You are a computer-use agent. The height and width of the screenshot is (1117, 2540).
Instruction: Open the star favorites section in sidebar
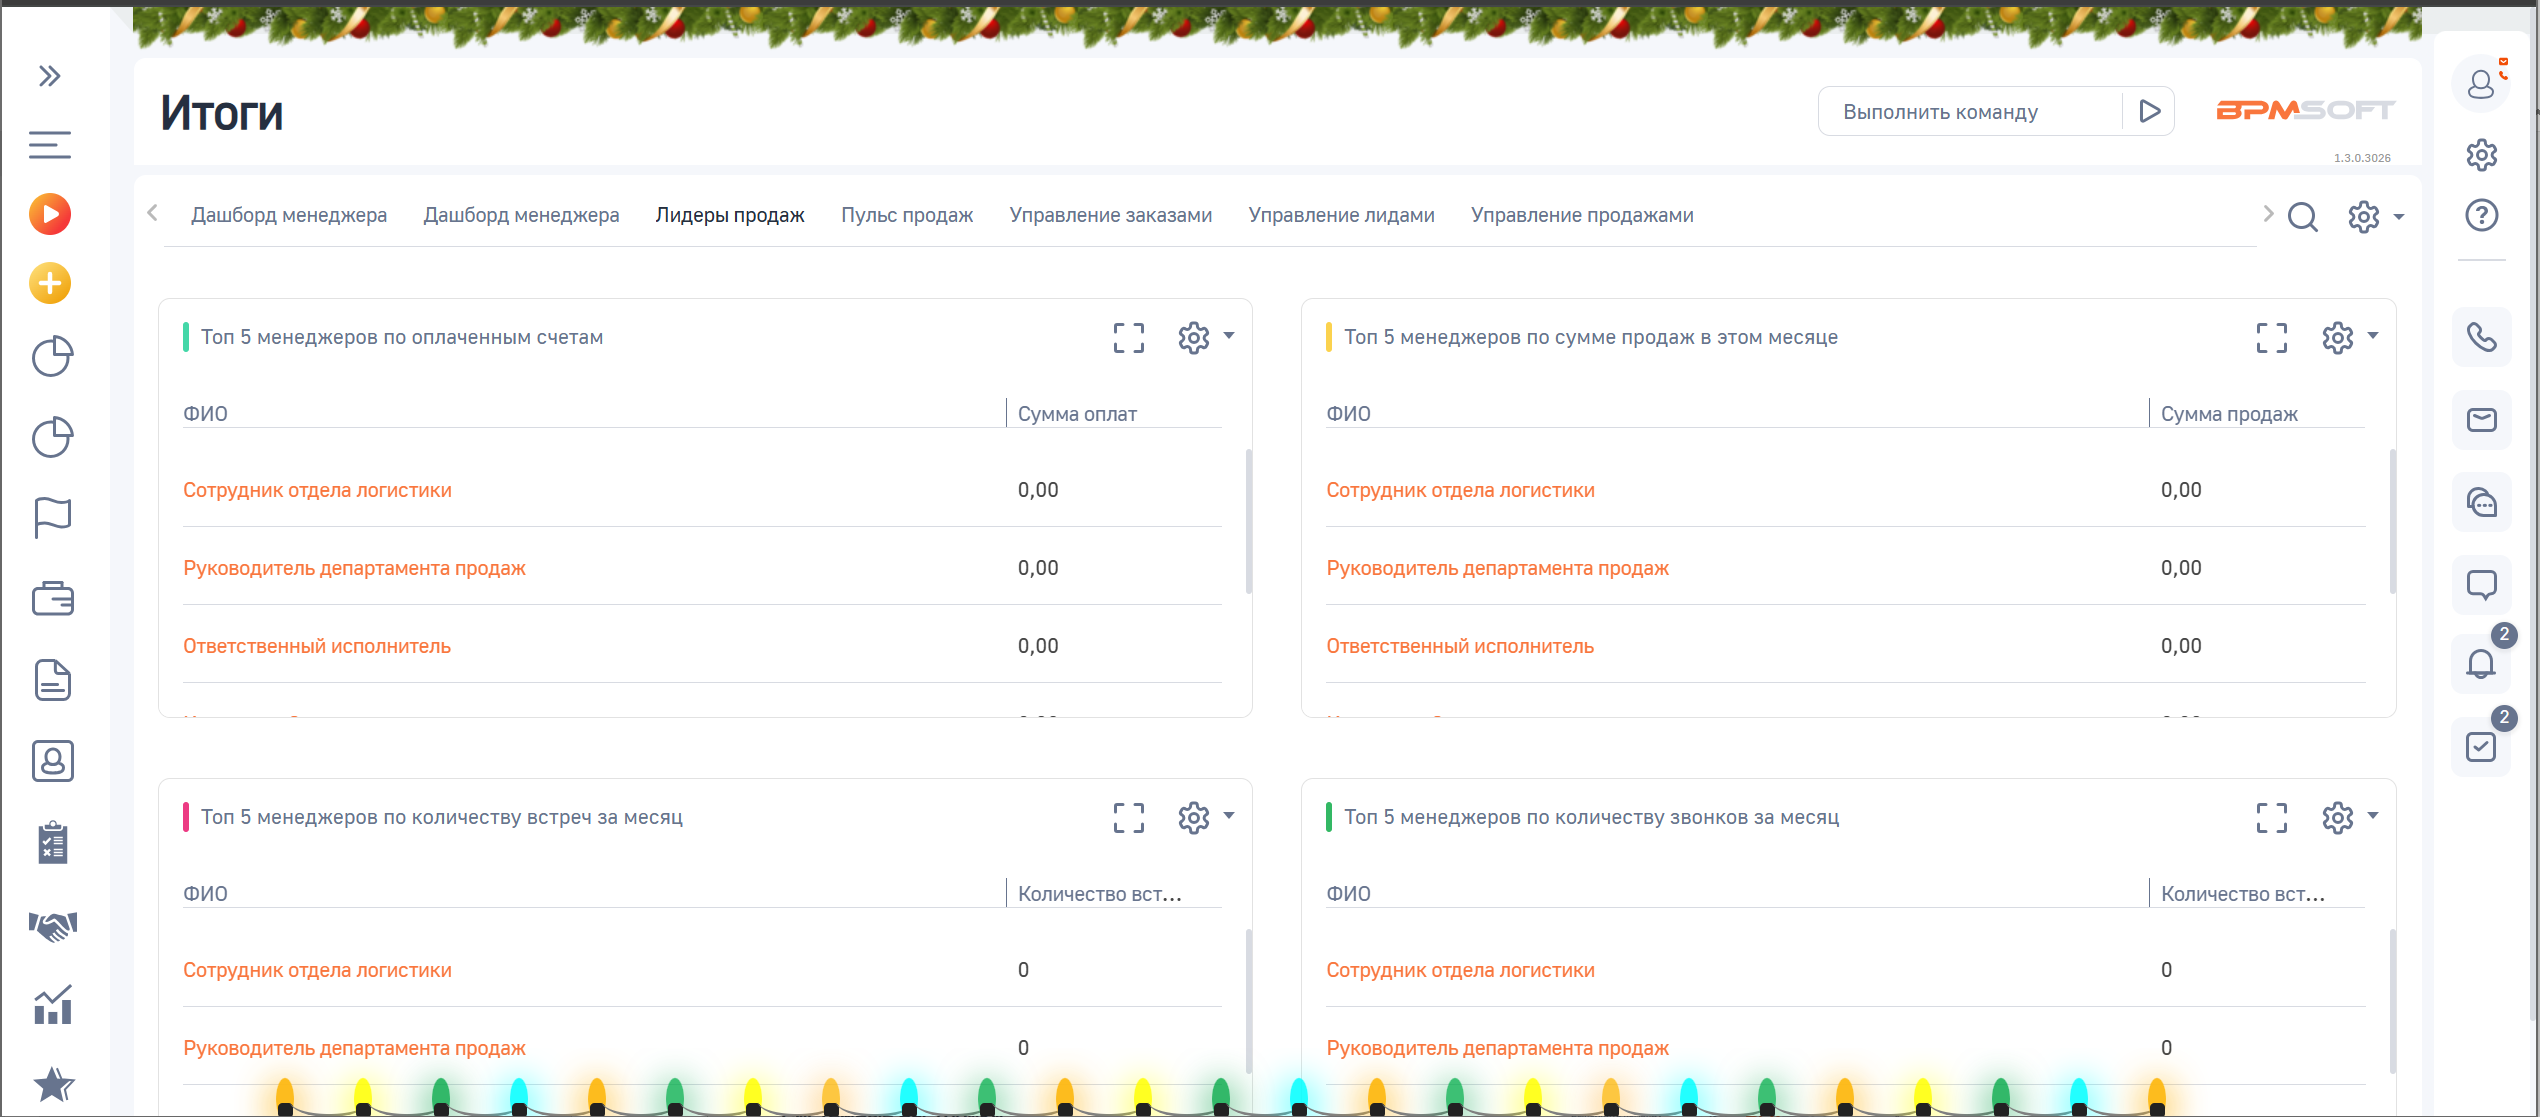point(52,1084)
